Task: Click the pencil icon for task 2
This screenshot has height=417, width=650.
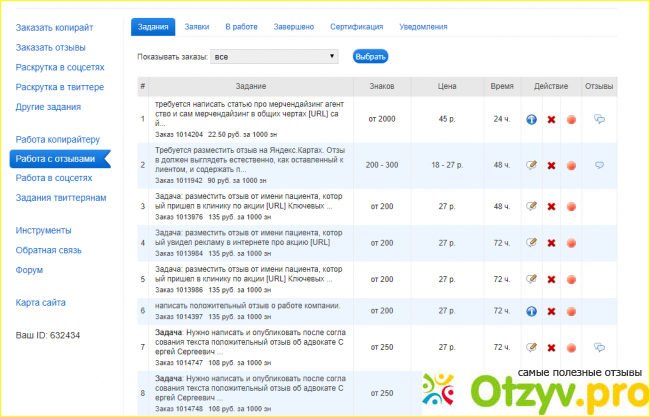Action: coord(532,163)
